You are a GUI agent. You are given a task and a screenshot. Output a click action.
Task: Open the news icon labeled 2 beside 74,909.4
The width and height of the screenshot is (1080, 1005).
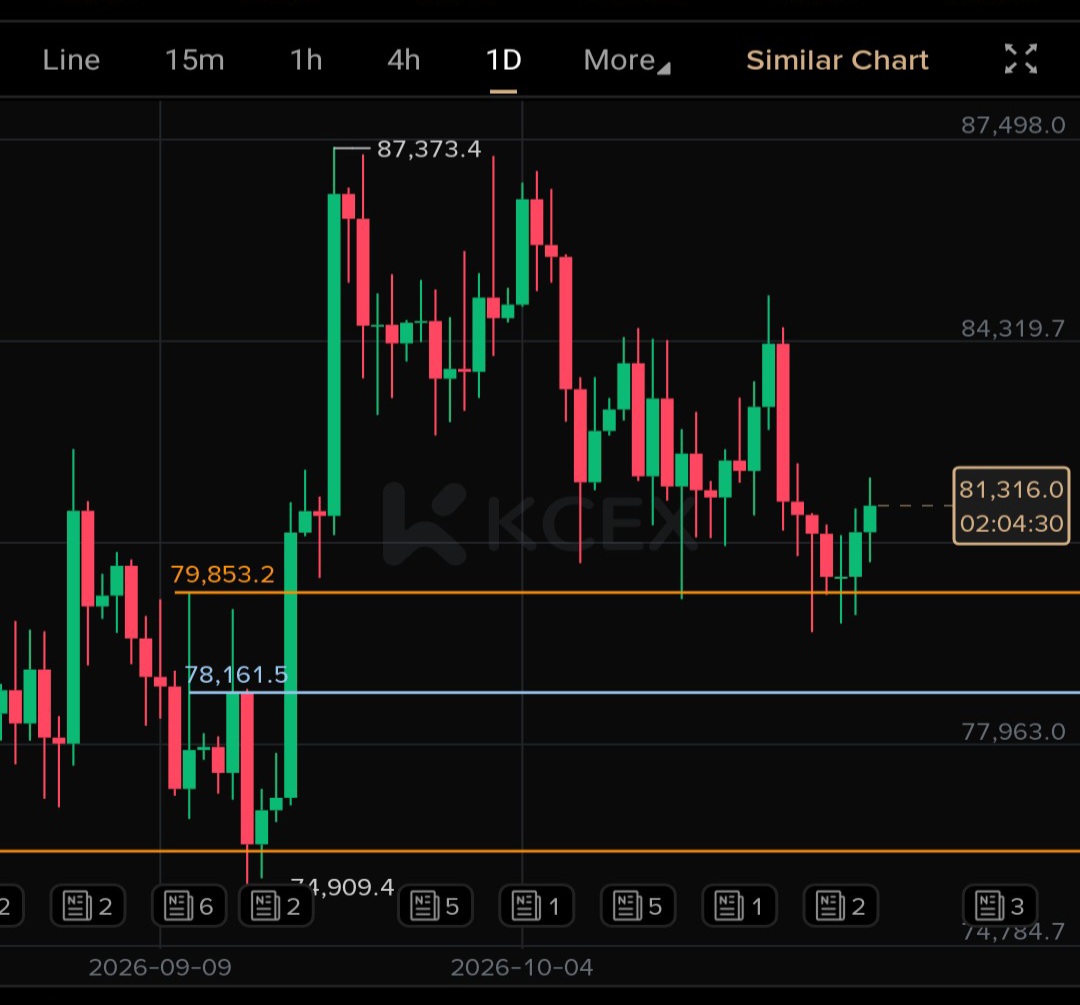[276, 905]
